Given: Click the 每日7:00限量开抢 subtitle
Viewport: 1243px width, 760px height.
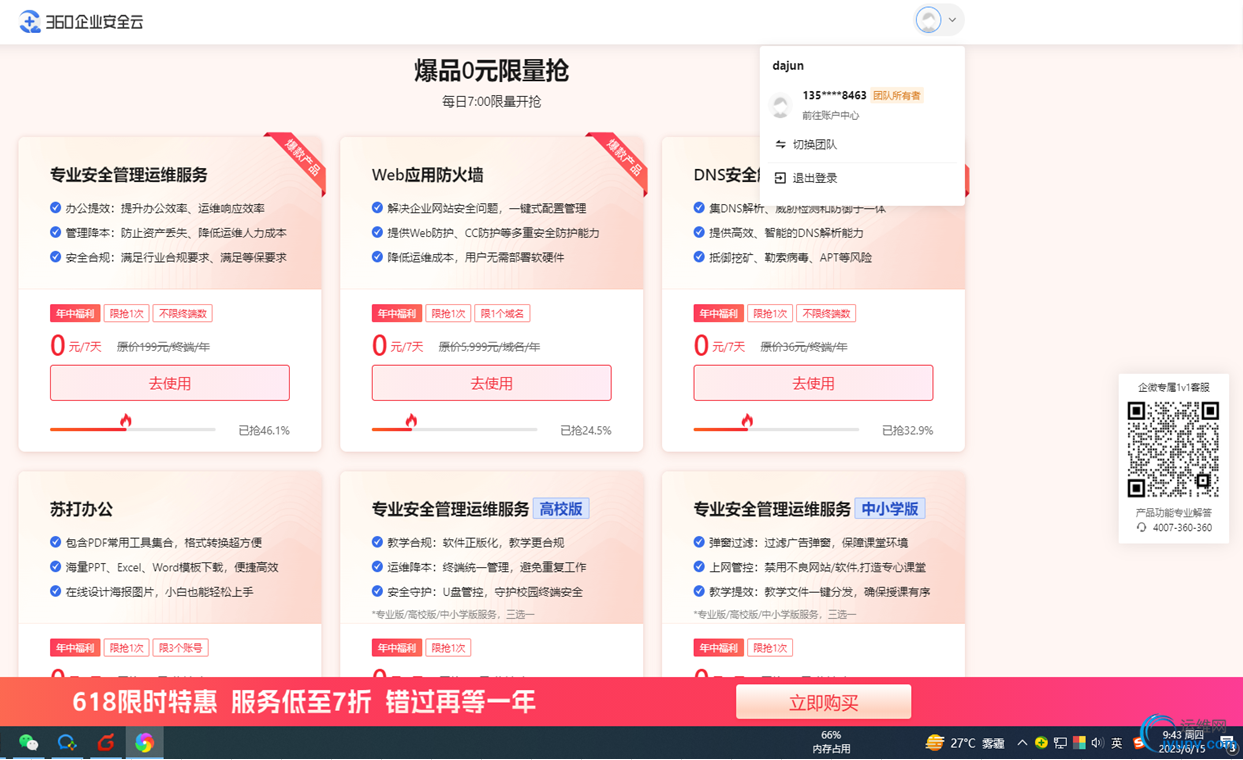Looking at the screenshot, I should (x=492, y=102).
